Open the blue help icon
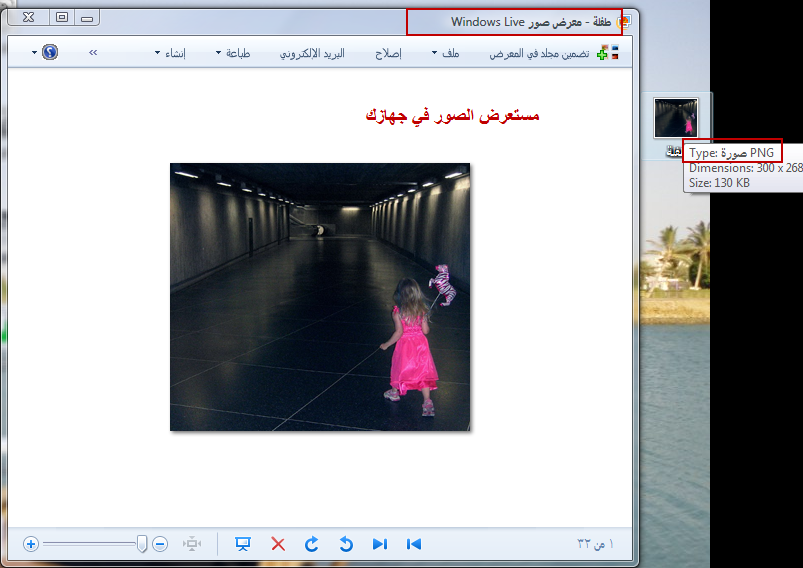Screen dimensions: 803x568 (50, 52)
